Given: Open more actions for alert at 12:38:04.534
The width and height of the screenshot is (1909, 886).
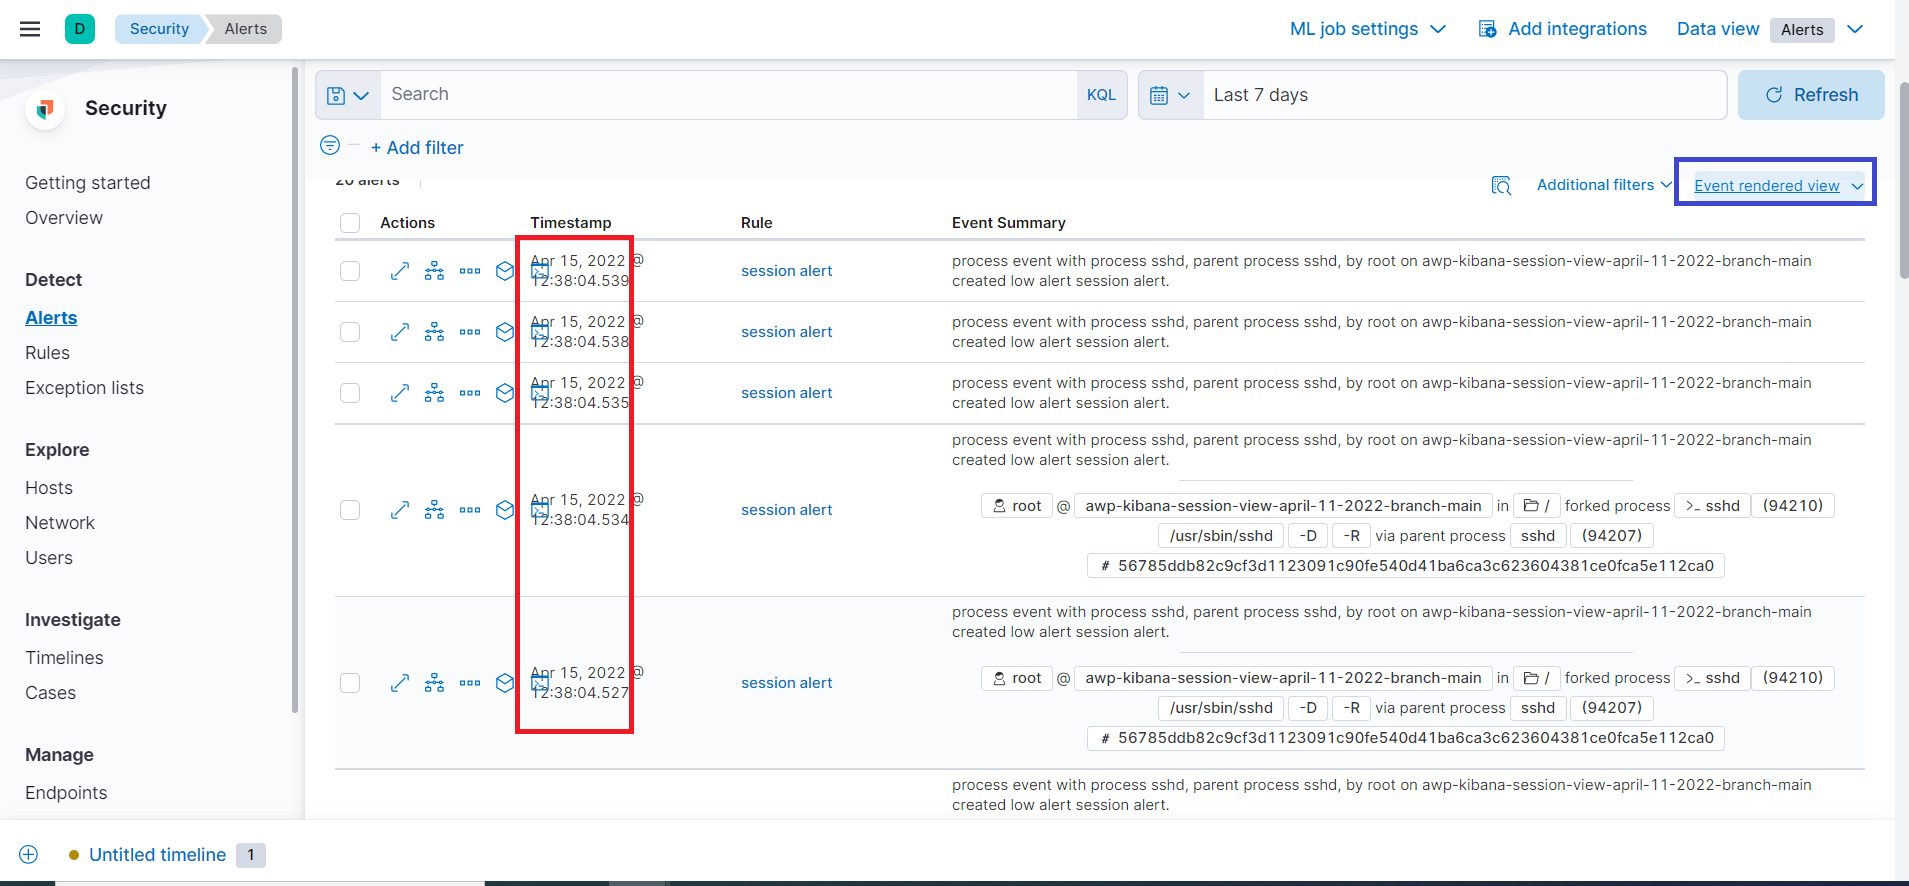Looking at the screenshot, I should (x=470, y=510).
